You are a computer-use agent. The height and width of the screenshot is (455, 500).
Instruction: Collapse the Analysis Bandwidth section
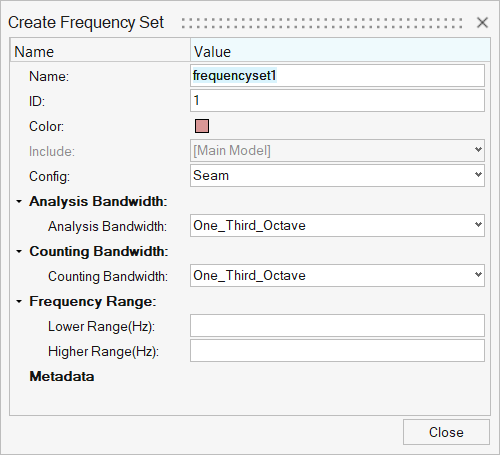click(x=19, y=201)
